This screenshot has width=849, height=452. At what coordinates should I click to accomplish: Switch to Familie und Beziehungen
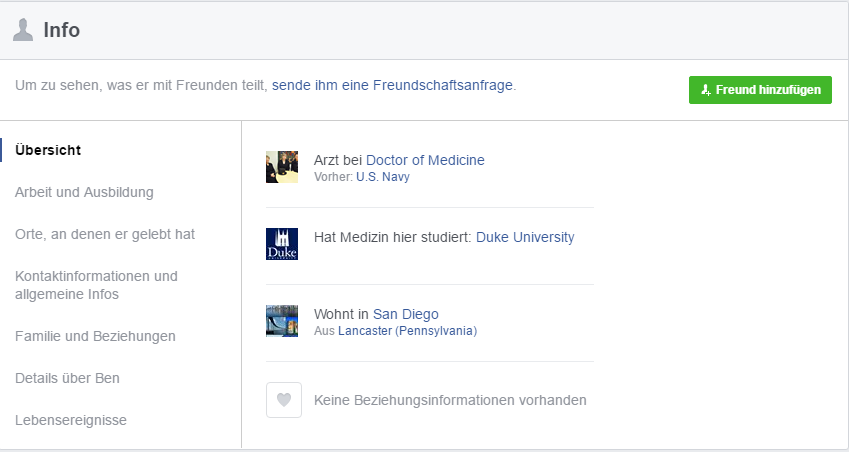(95, 336)
